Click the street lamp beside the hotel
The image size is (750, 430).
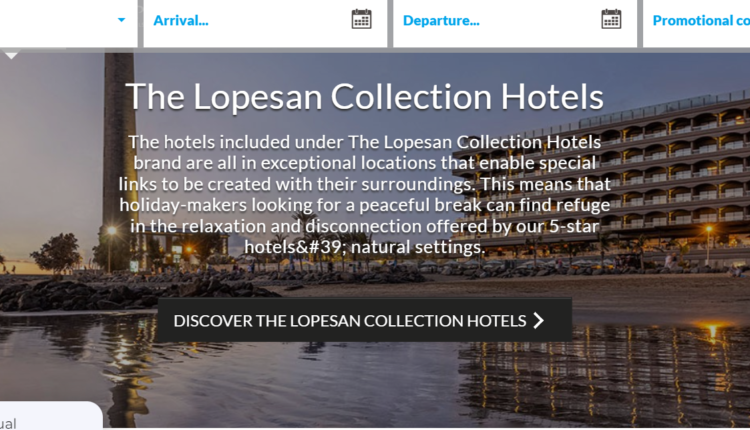coord(709,231)
